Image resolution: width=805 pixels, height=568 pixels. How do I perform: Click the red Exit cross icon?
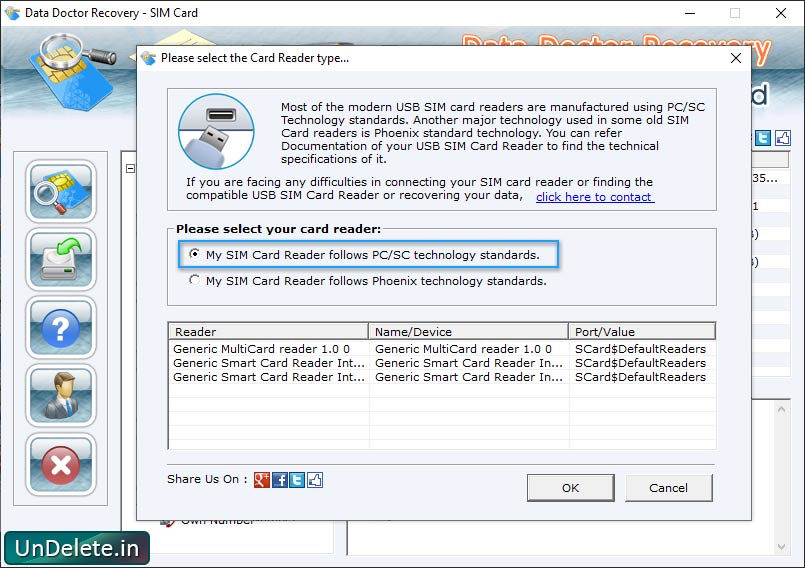coord(61,464)
